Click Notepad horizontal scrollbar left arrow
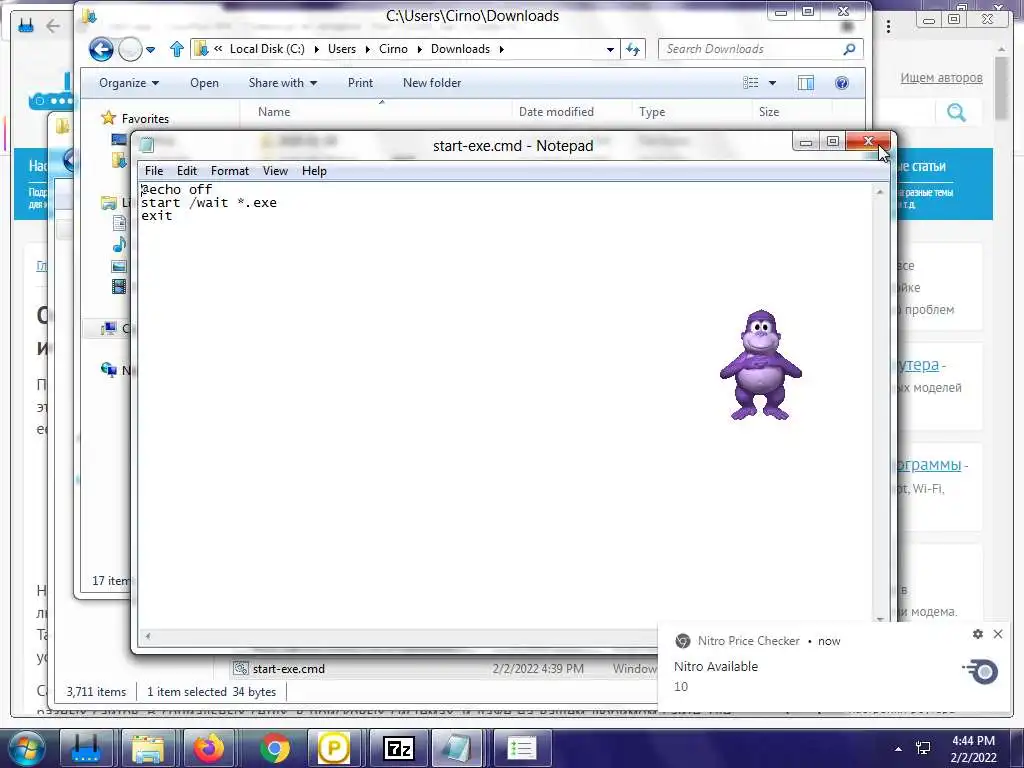Screen dimensions: 1024x768 point(148,635)
